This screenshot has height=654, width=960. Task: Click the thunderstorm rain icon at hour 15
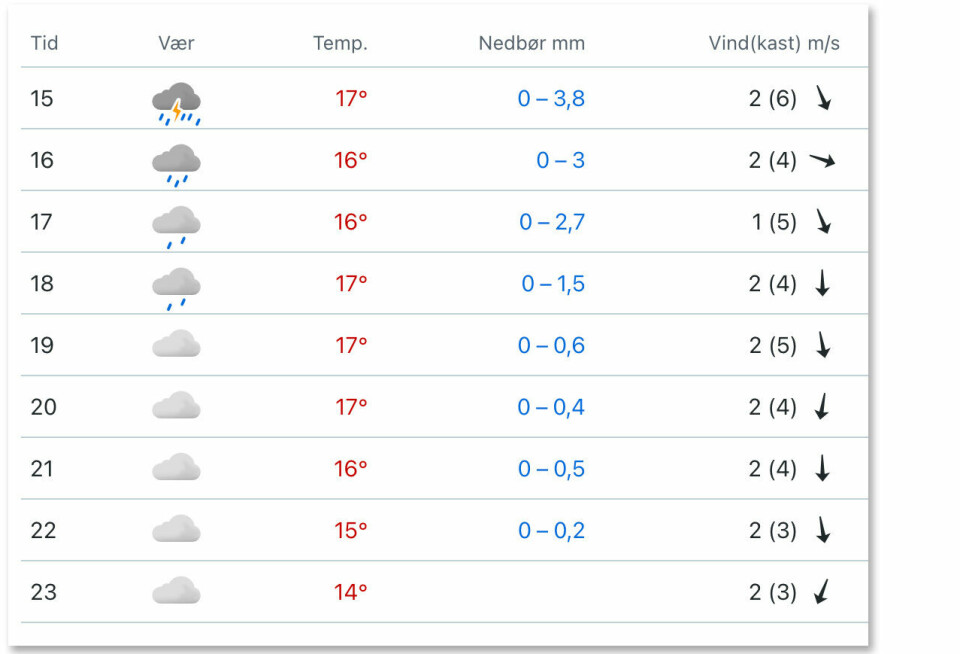[176, 103]
